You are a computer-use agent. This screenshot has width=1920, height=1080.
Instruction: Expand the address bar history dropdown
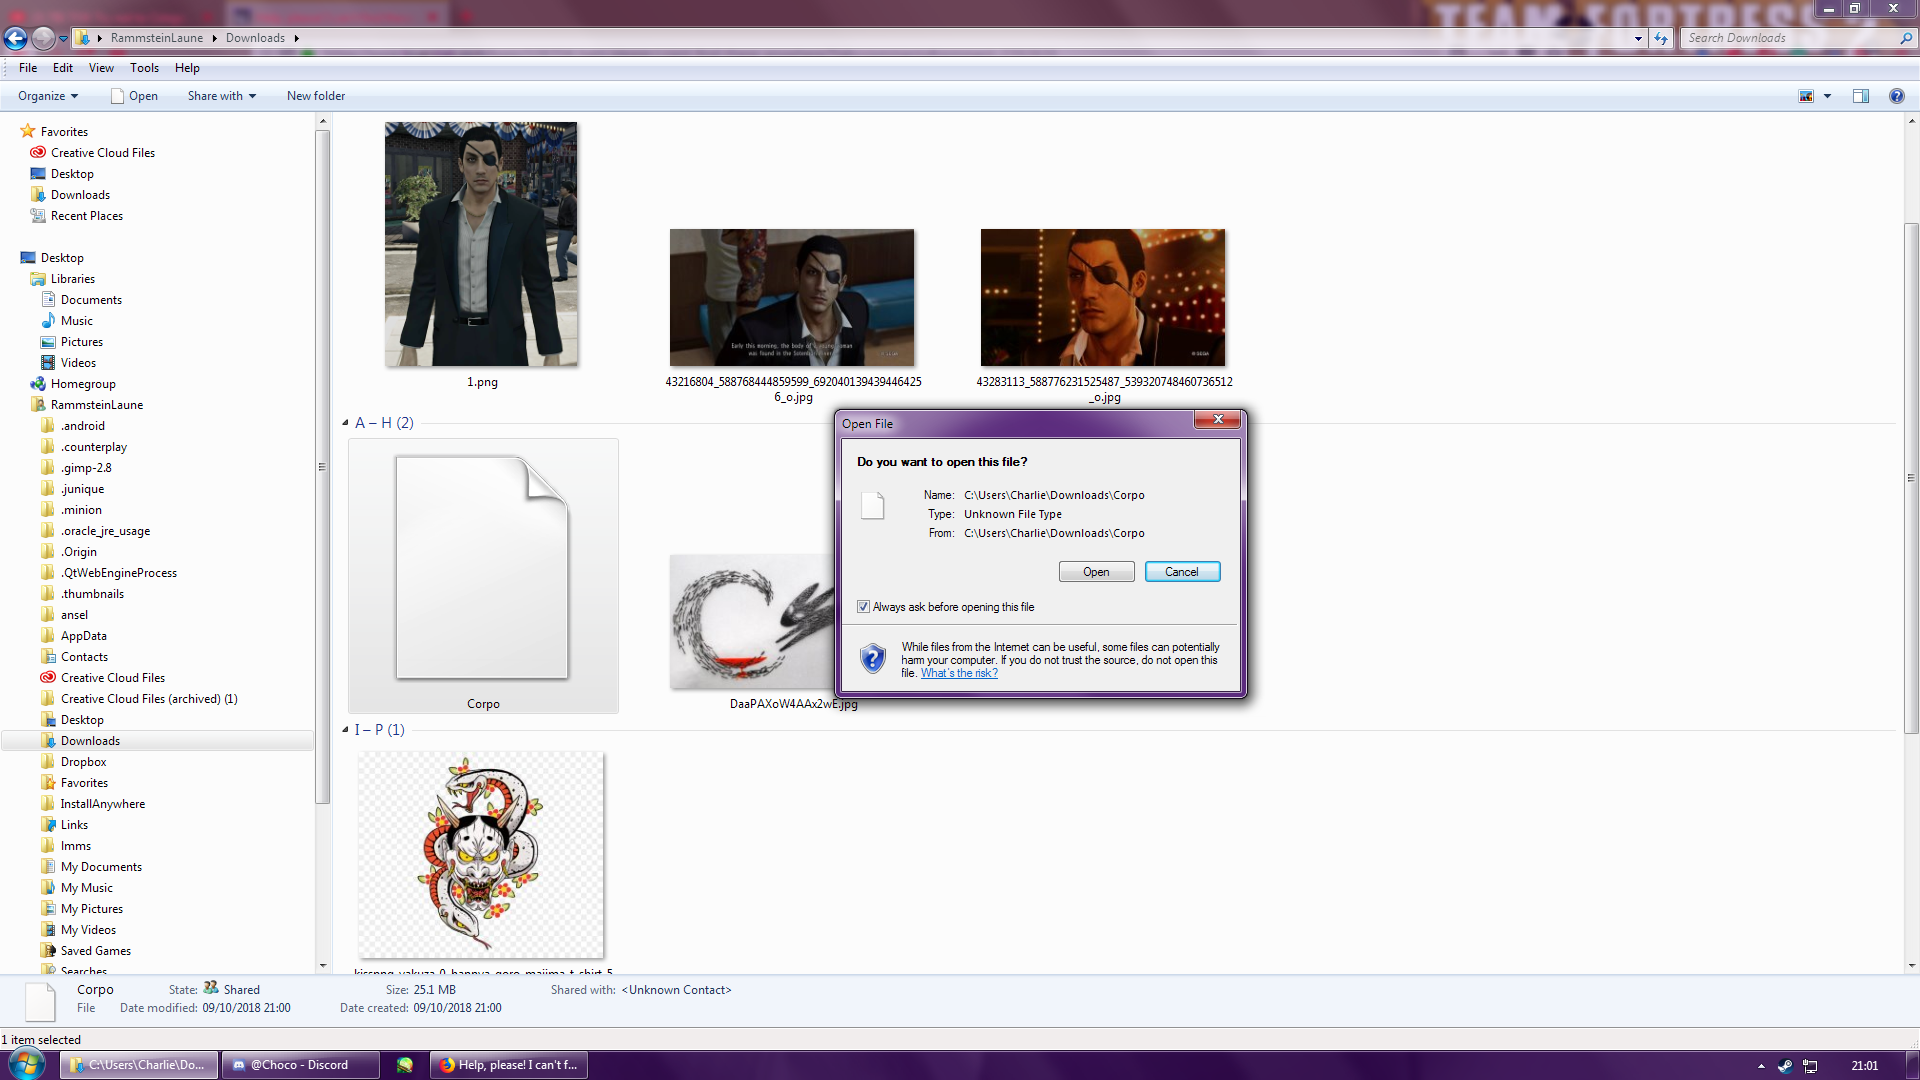tap(1638, 38)
